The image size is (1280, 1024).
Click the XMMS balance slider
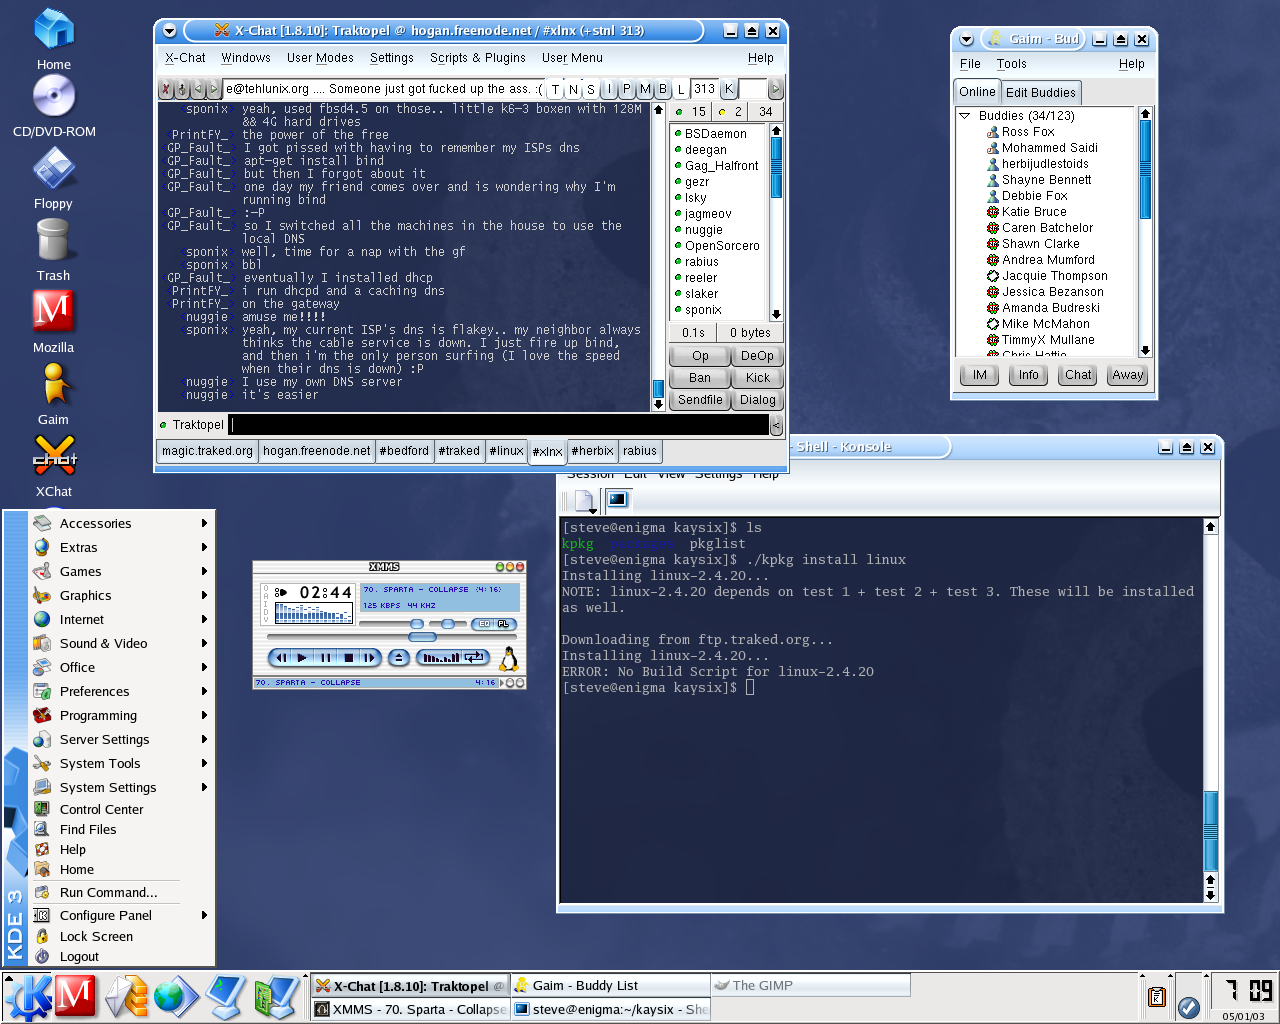coord(450,624)
